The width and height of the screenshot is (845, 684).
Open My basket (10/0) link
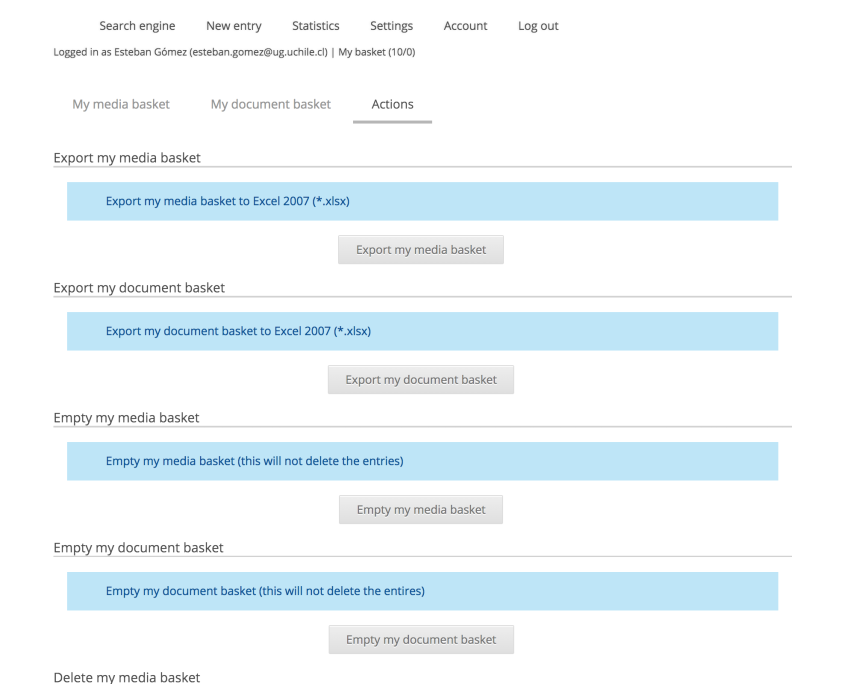[377, 52]
